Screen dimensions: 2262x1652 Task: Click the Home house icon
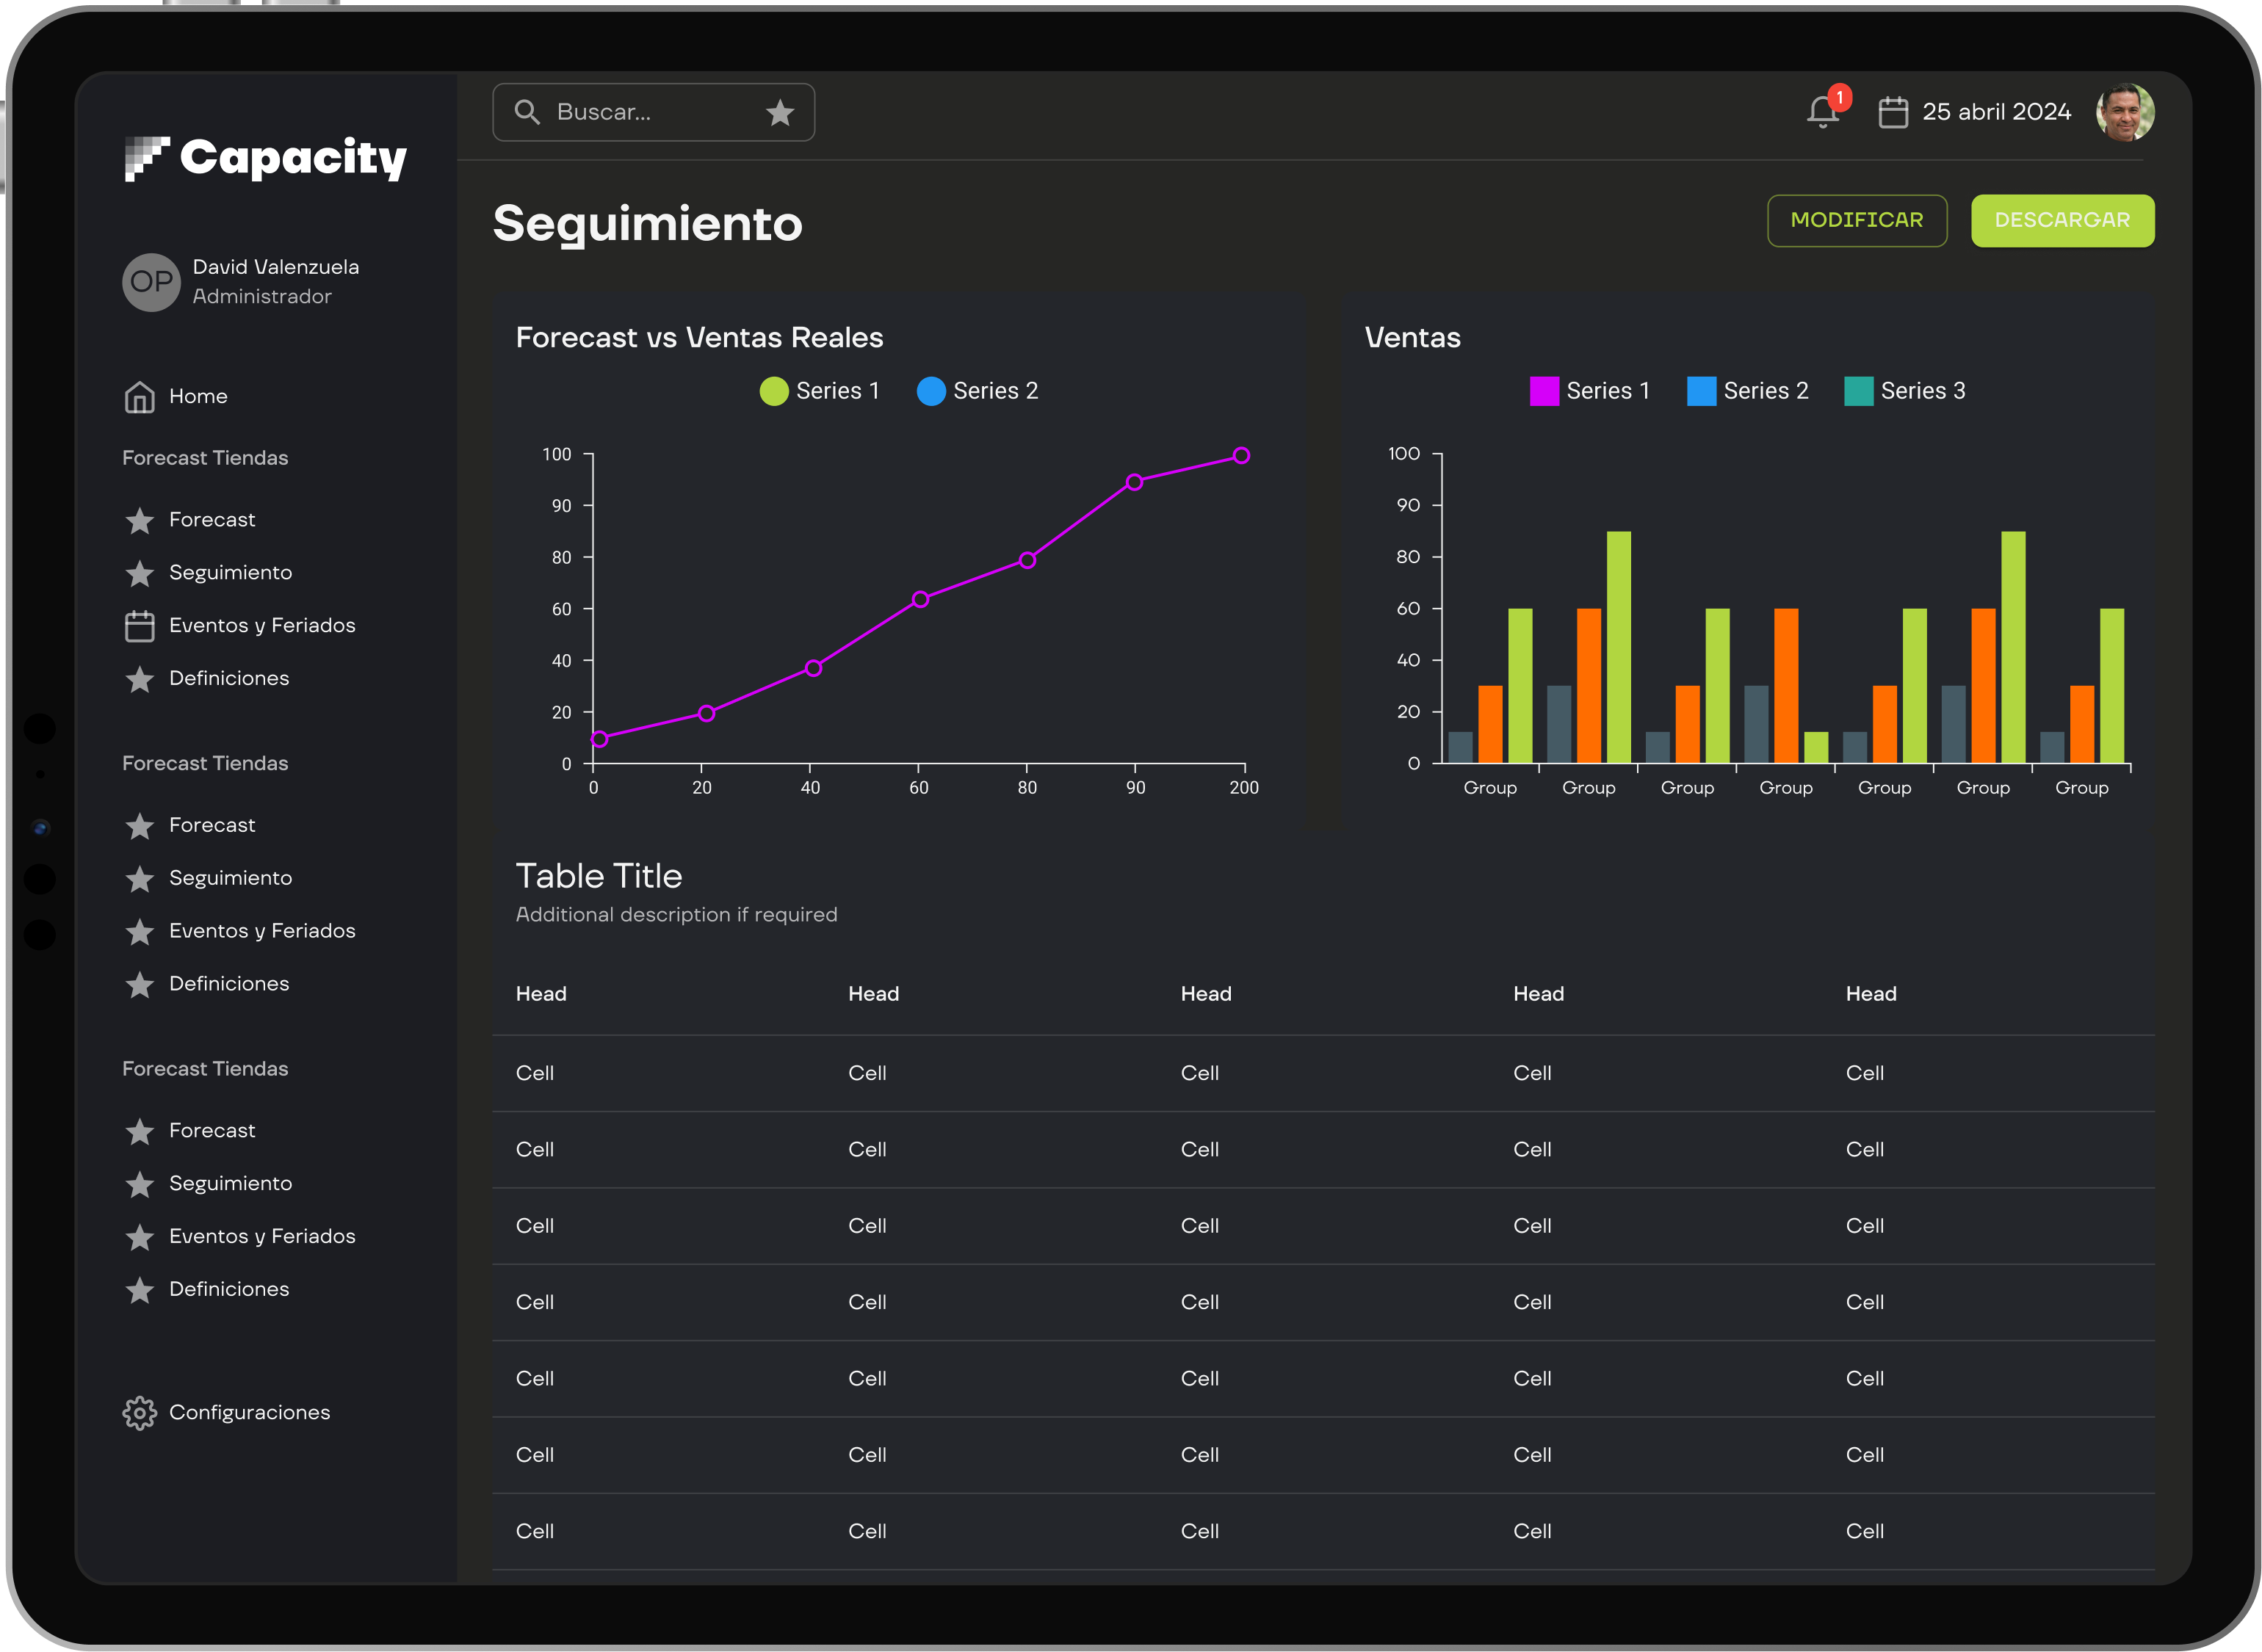click(139, 397)
